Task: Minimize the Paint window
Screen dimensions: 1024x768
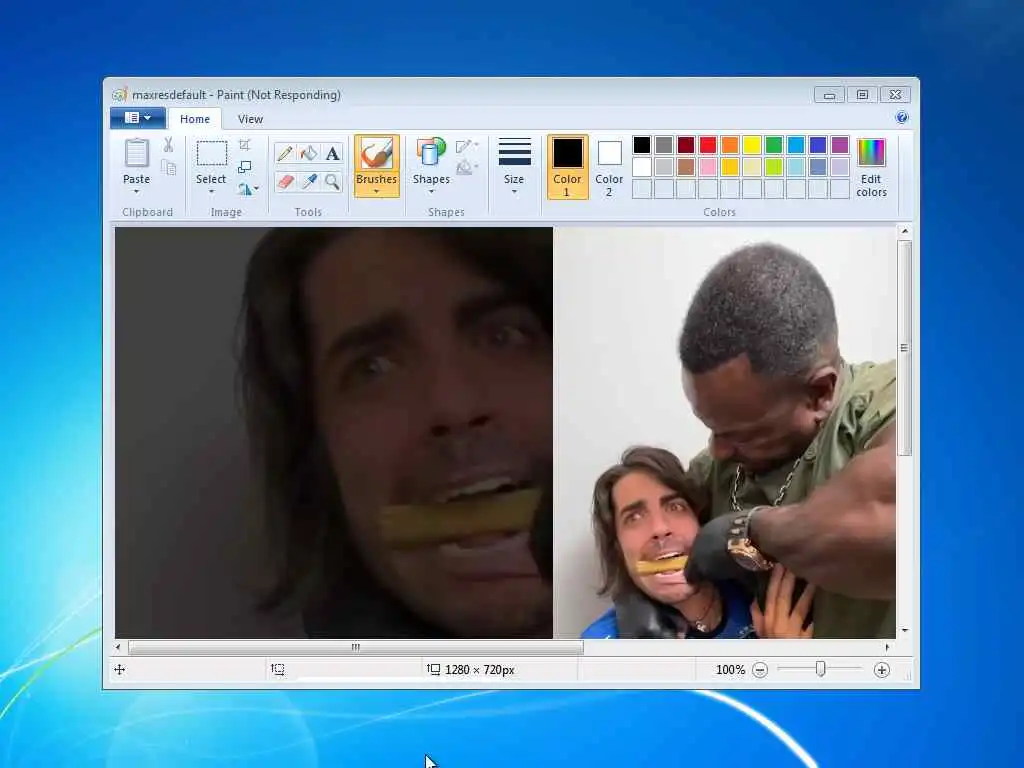Action: (x=829, y=95)
